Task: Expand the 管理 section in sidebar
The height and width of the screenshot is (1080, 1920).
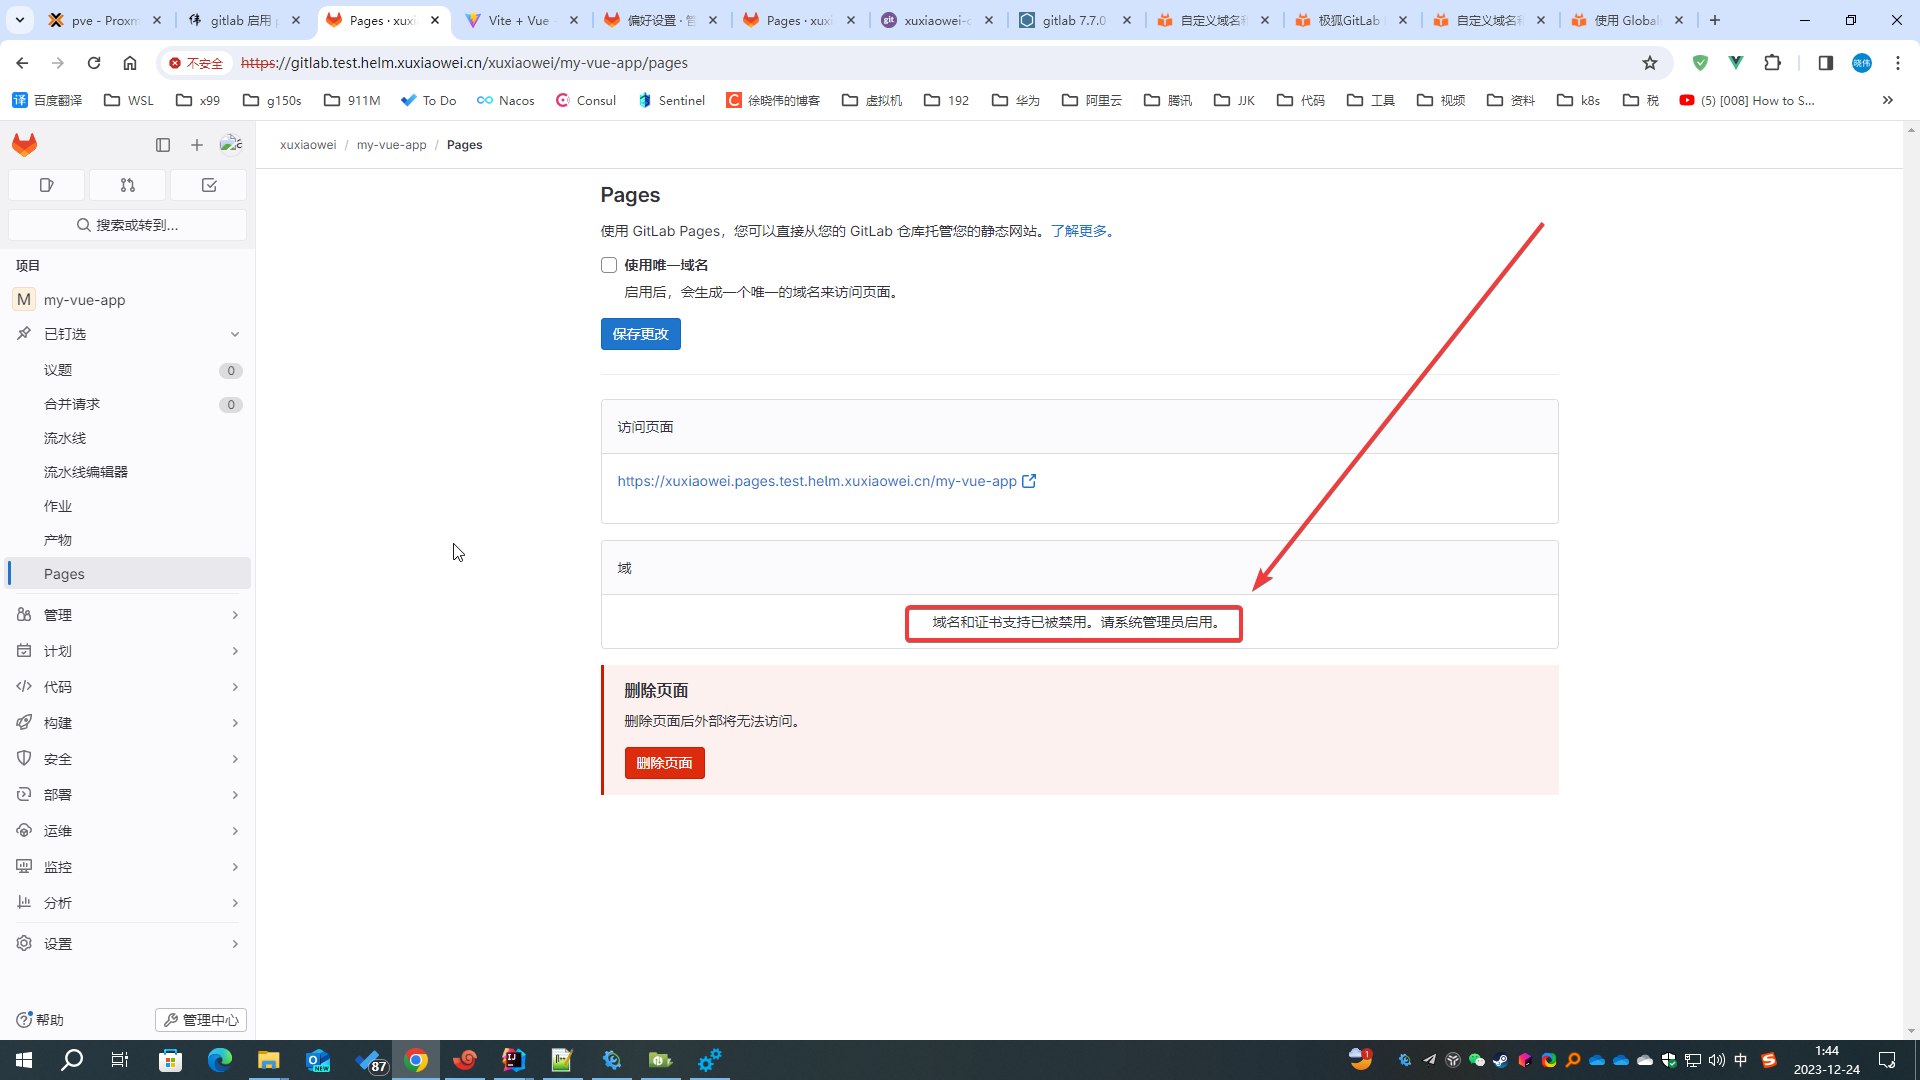Action: (128, 613)
